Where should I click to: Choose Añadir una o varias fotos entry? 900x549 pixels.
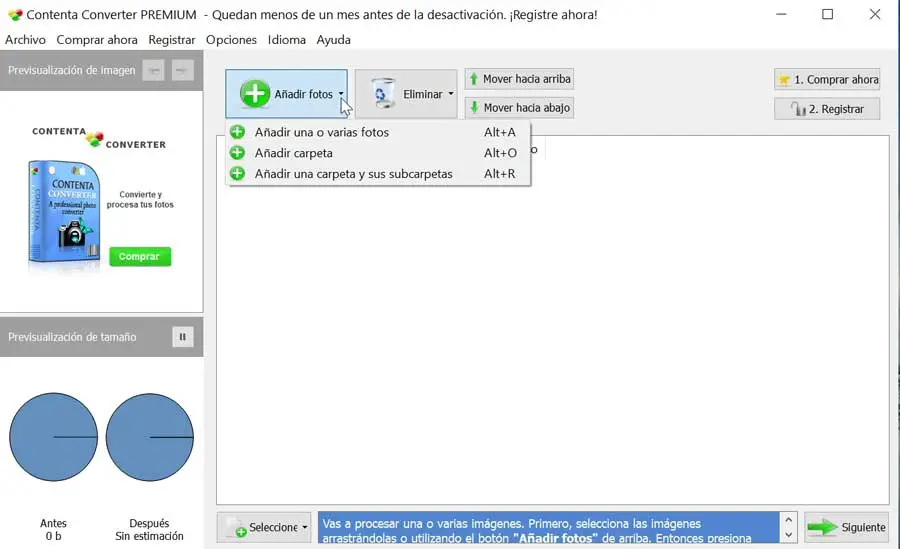pos(378,132)
